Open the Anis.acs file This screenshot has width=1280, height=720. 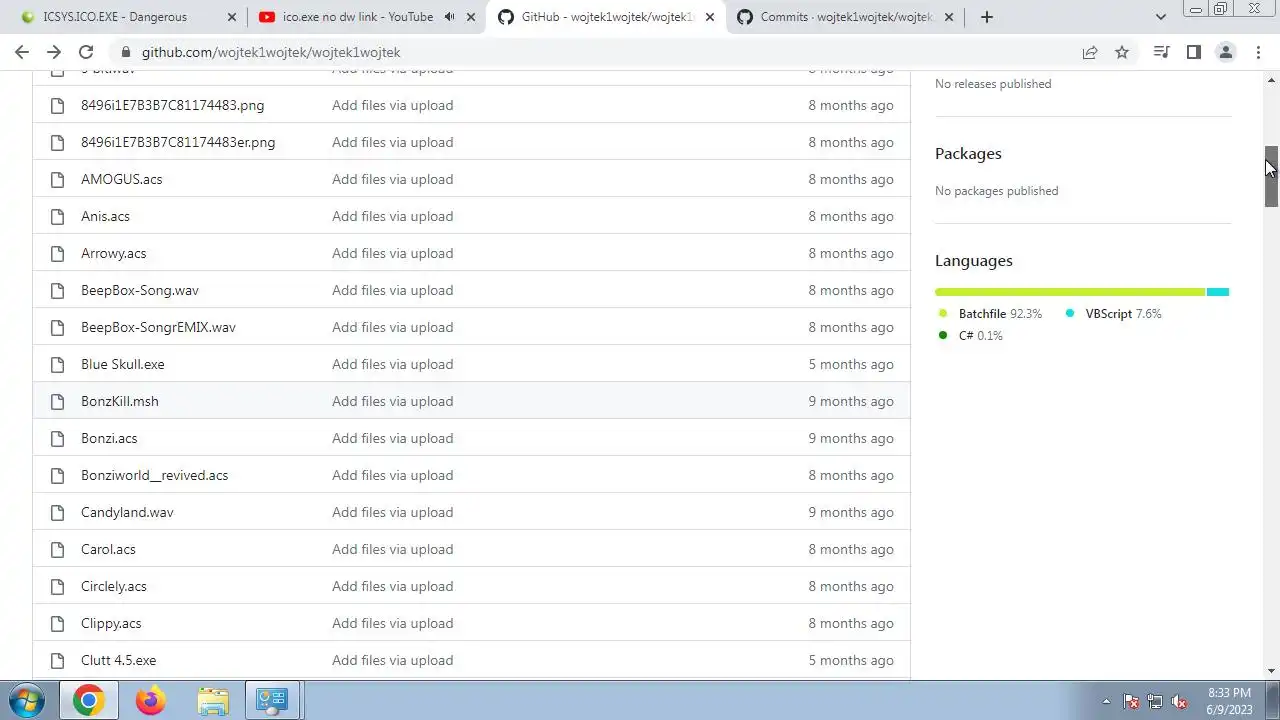(x=105, y=216)
